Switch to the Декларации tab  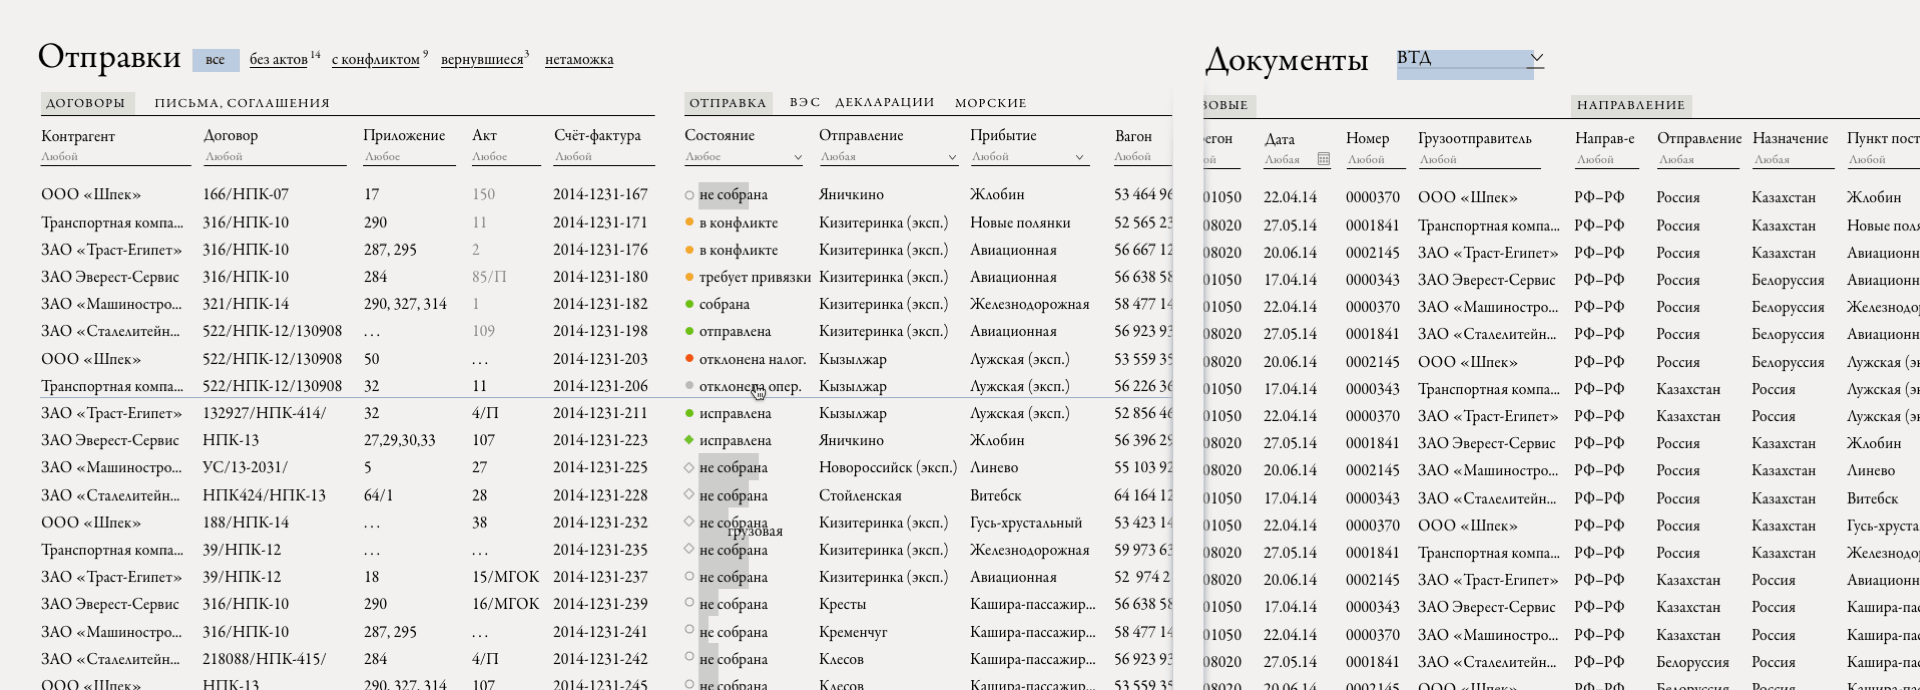tap(884, 102)
